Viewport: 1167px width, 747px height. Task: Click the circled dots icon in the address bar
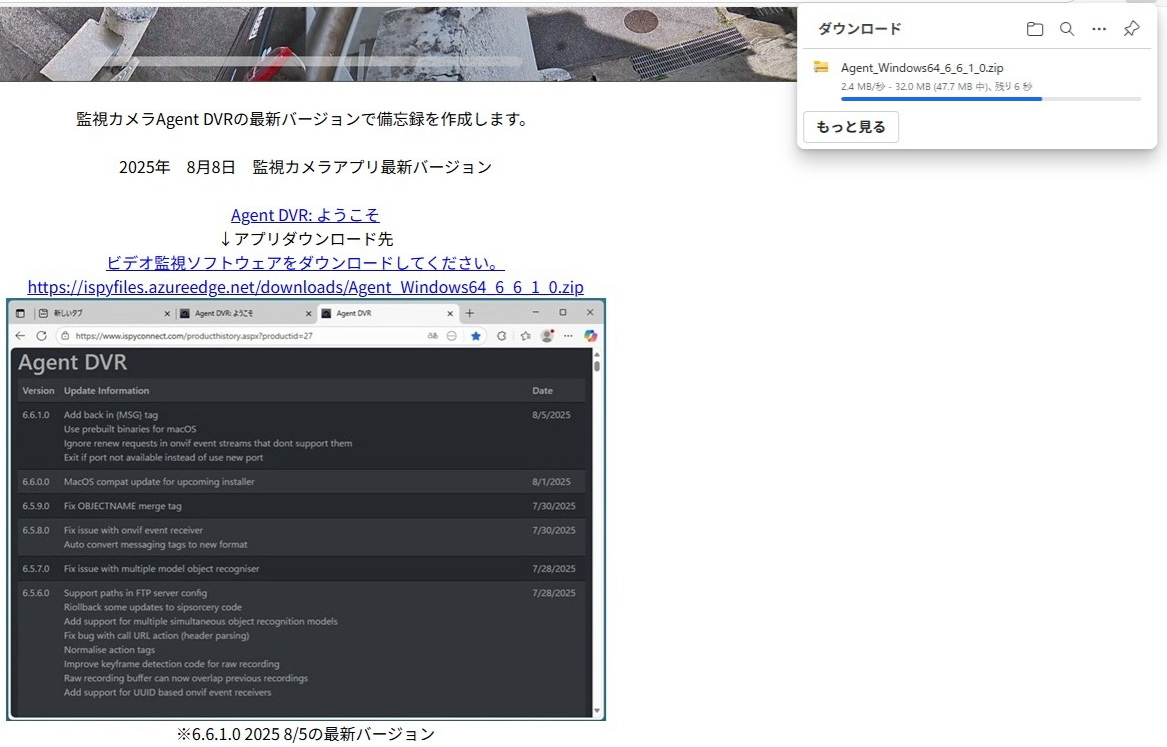pyautogui.click(x=451, y=336)
